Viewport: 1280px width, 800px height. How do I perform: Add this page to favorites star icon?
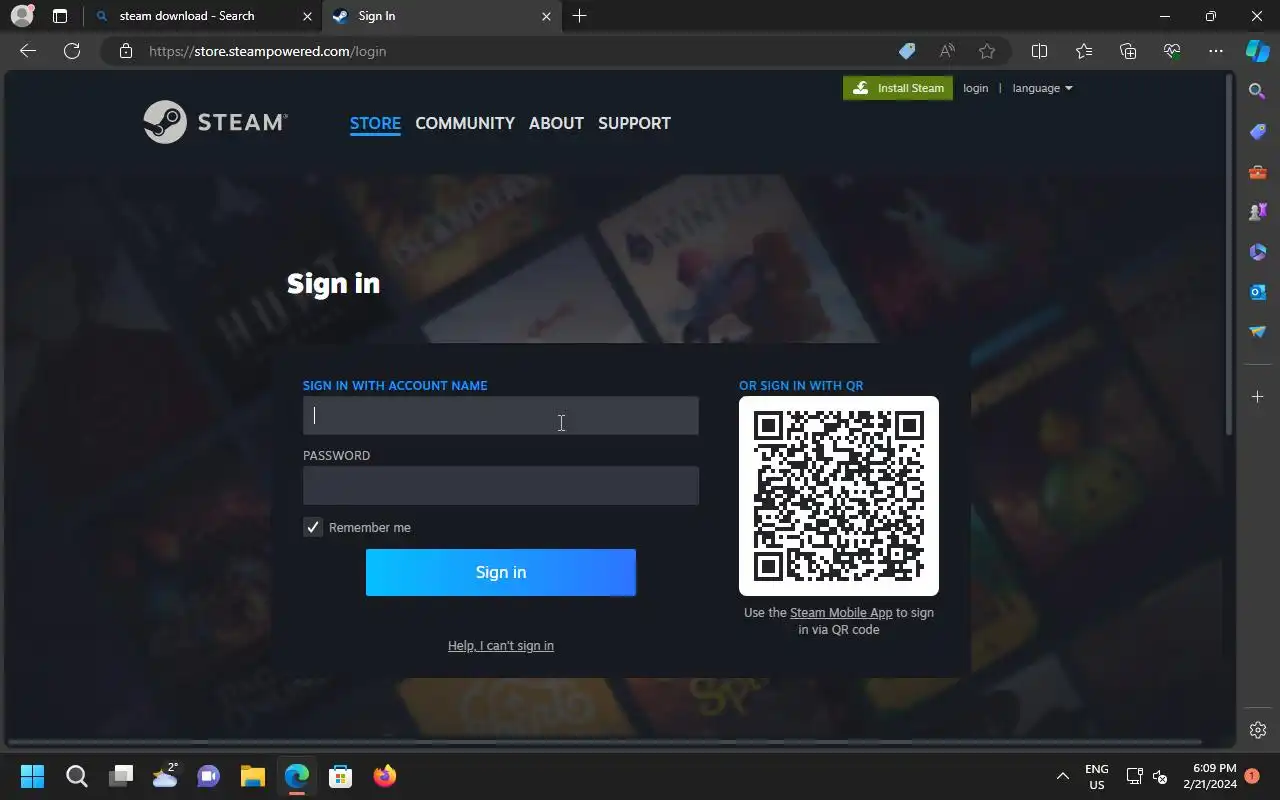987,51
